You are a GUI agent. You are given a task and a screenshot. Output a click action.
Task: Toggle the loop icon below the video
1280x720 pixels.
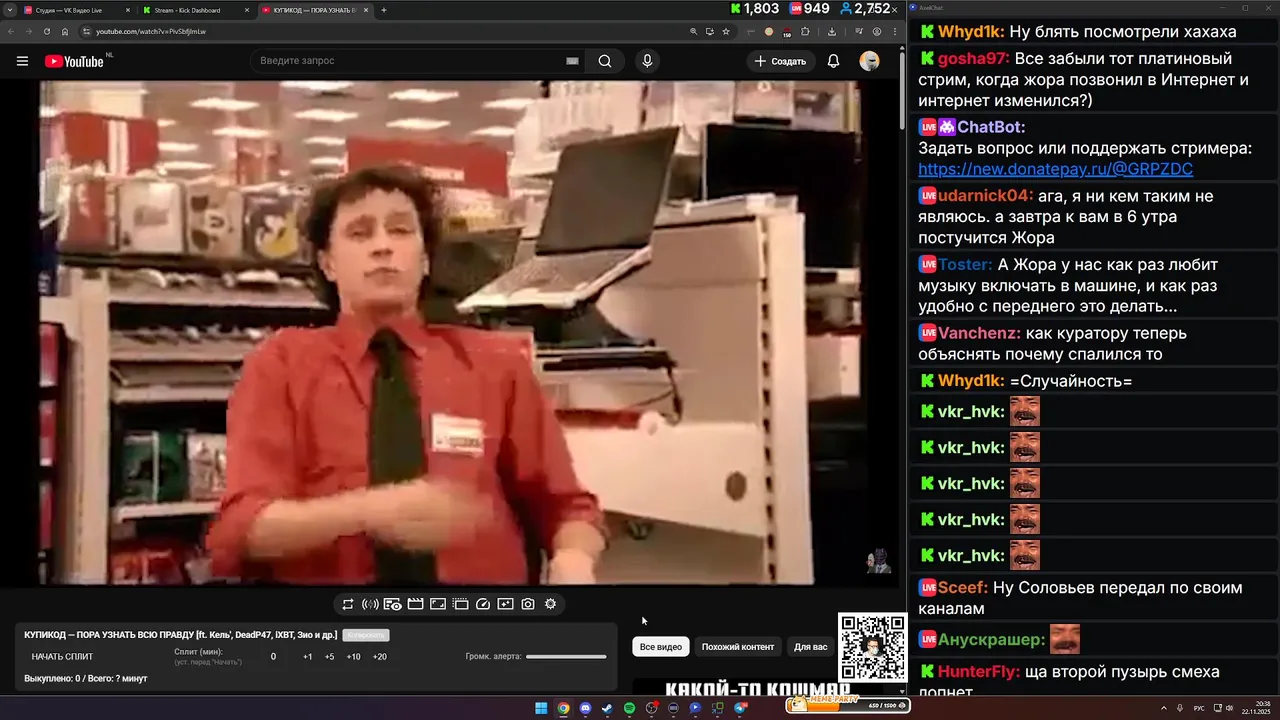(x=348, y=604)
